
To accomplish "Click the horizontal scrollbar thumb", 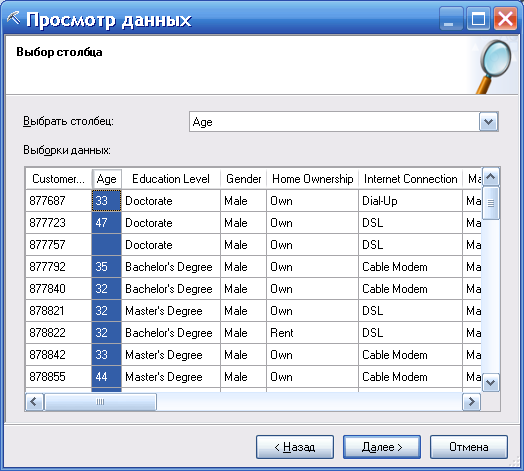I will [x=100, y=401].
